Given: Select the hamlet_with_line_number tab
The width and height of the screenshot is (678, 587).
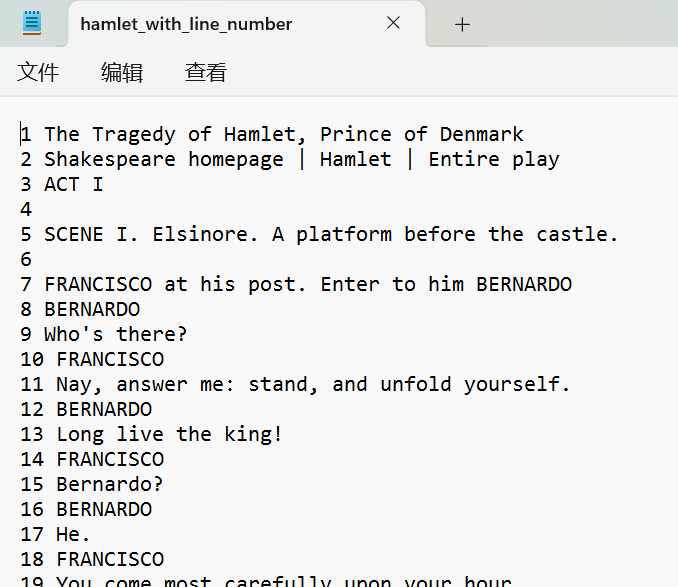Looking at the screenshot, I should pyautogui.click(x=186, y=24).
